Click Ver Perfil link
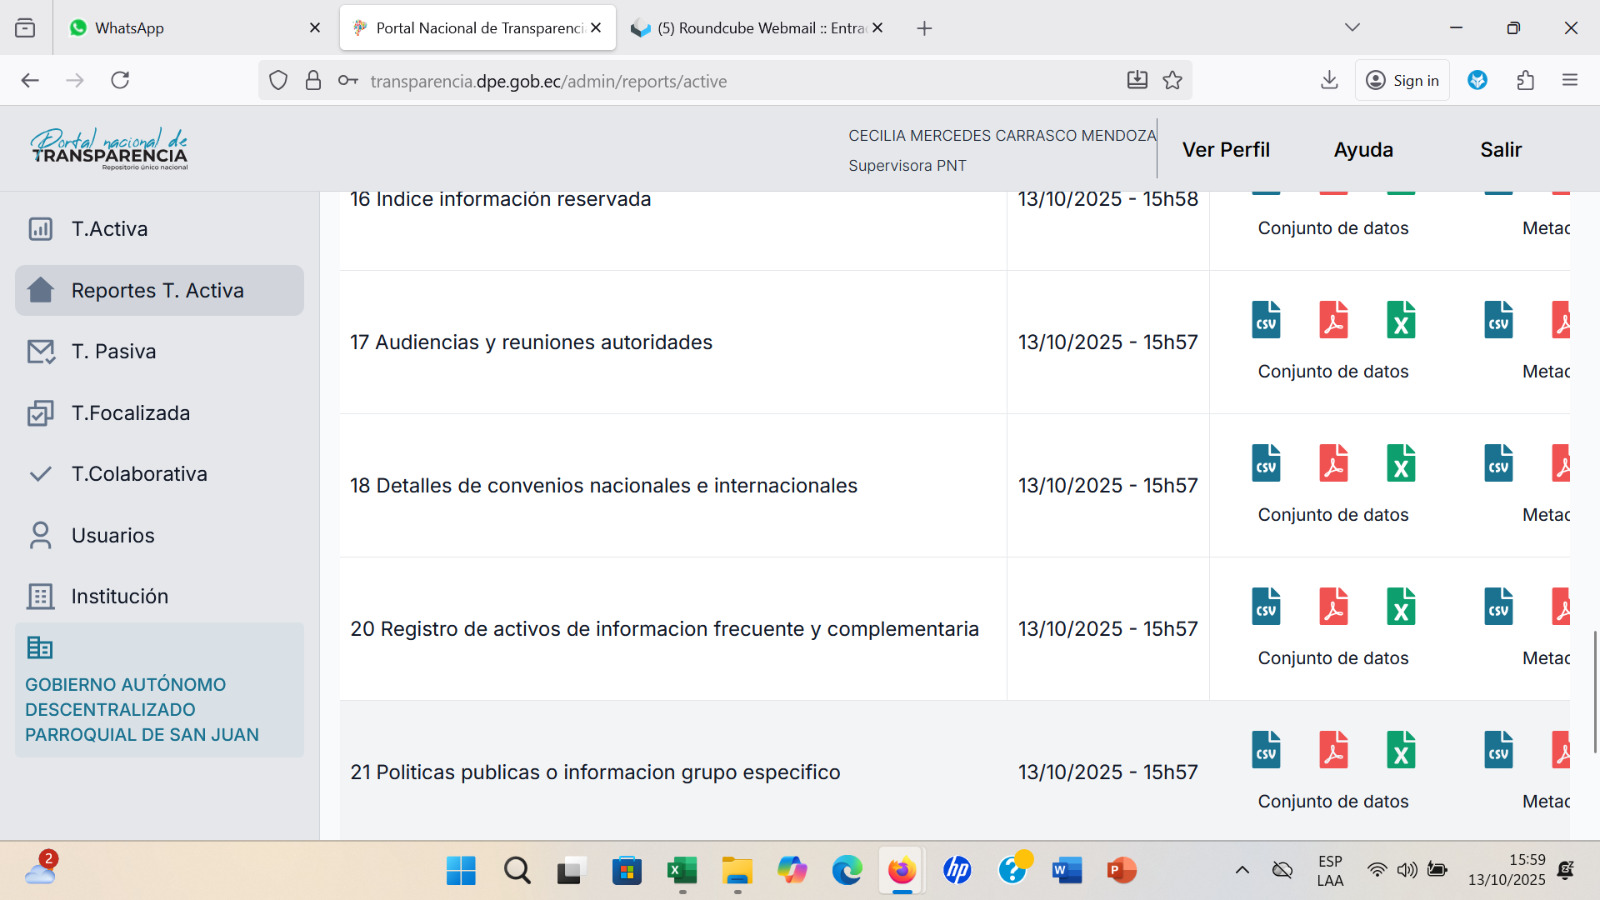1600x900 pixels. click(x=1226, y=150)
